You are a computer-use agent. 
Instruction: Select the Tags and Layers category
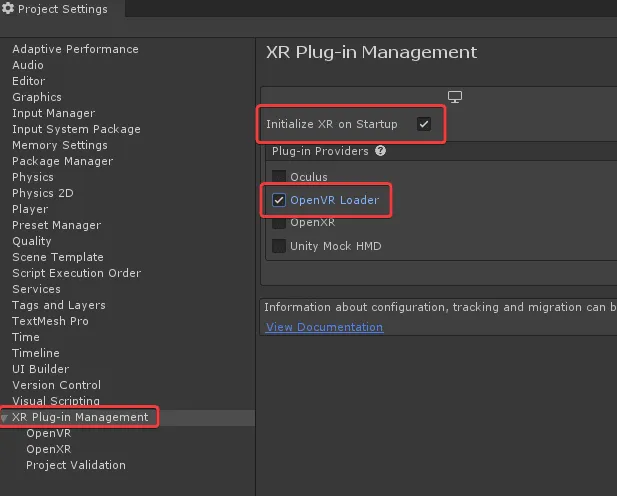(x=58, y=305)
